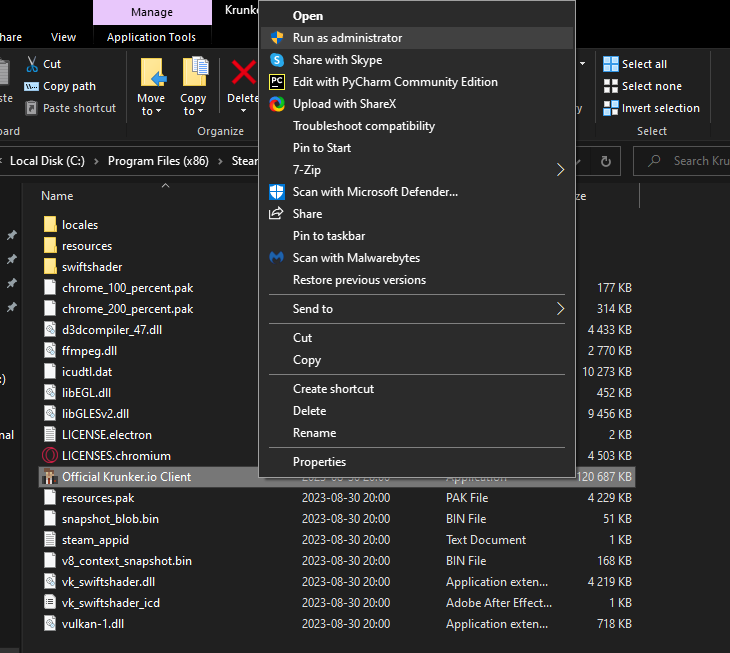Choose Pin to Start
This screenshot has width=730, height=653.
pyautogui.click(x=417, y=148)
